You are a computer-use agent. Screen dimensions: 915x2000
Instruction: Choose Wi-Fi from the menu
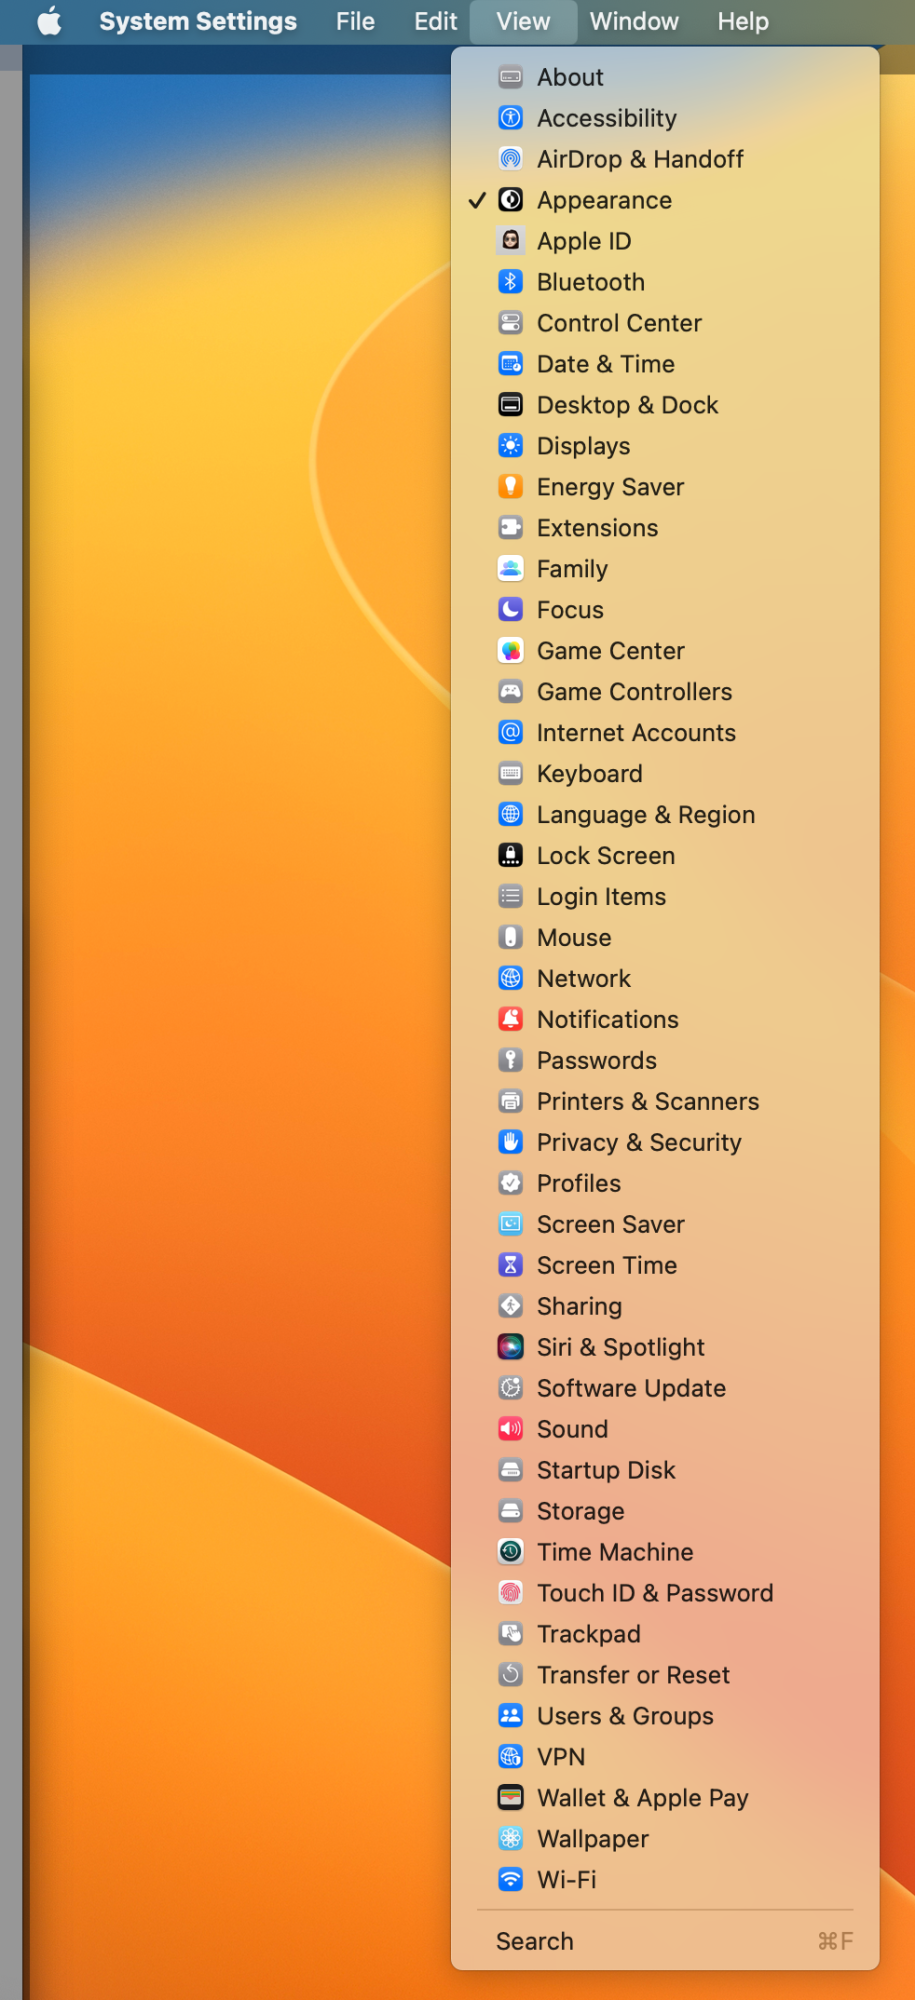[x=665, y=1881]
